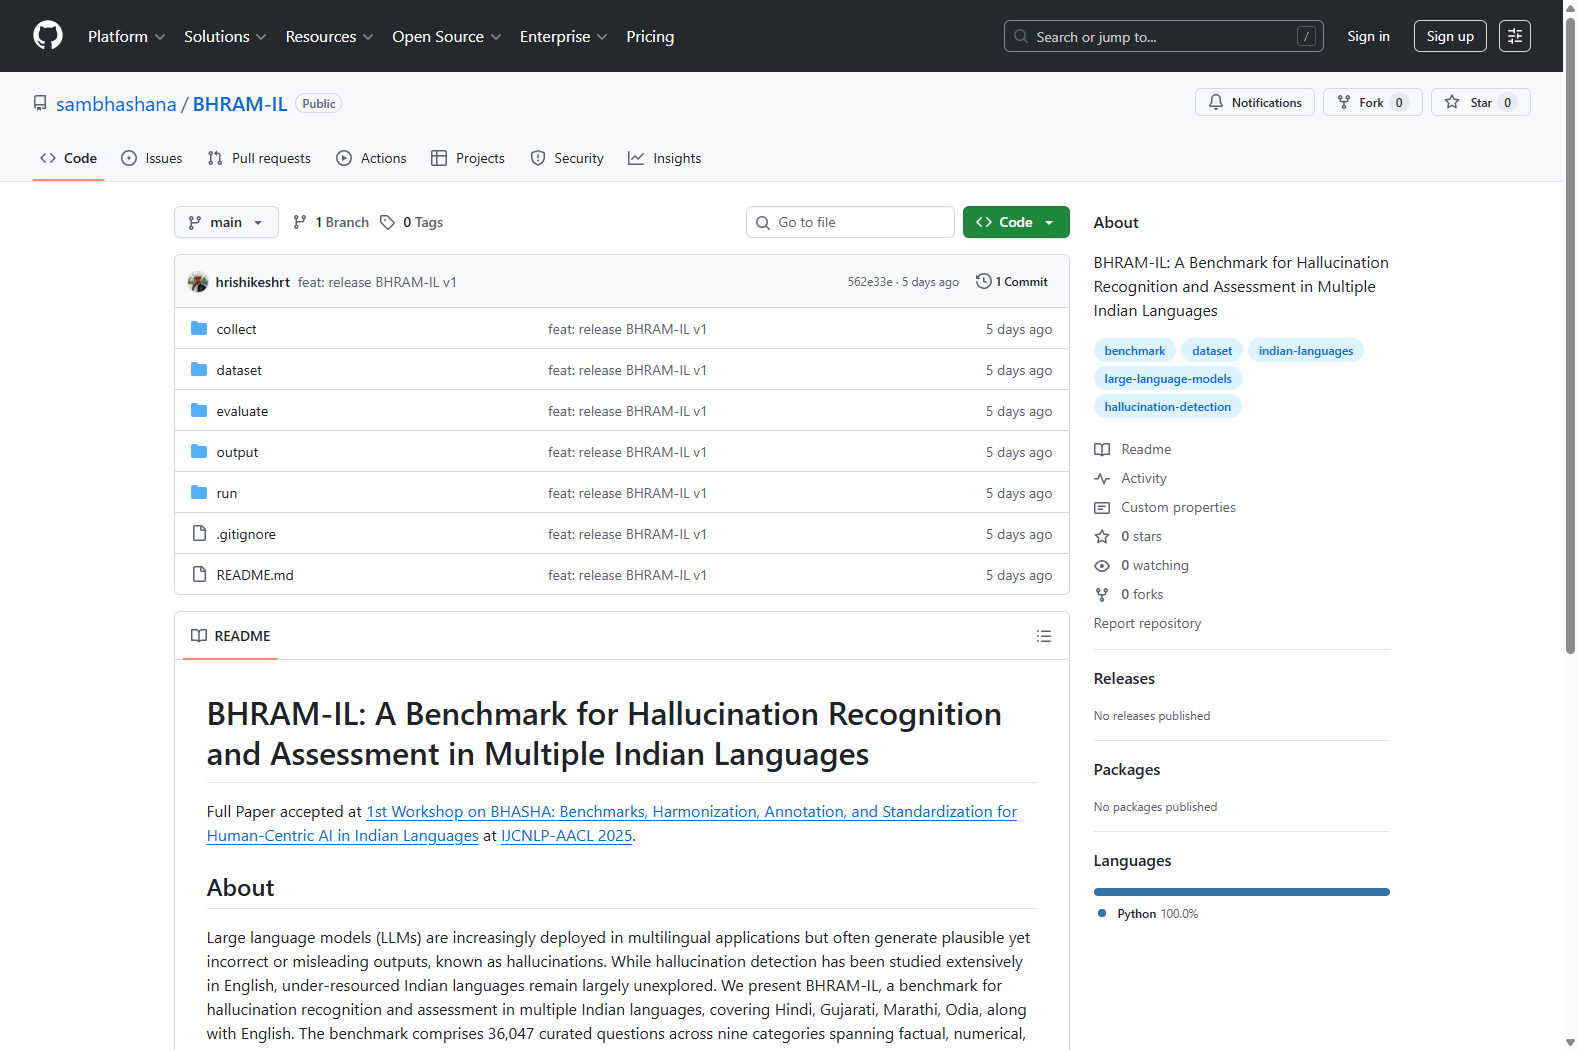This screenshot has height=1050, width=1578.
Task: Go to the GitHub homepage logo
Action: click(x=48, y=36)
